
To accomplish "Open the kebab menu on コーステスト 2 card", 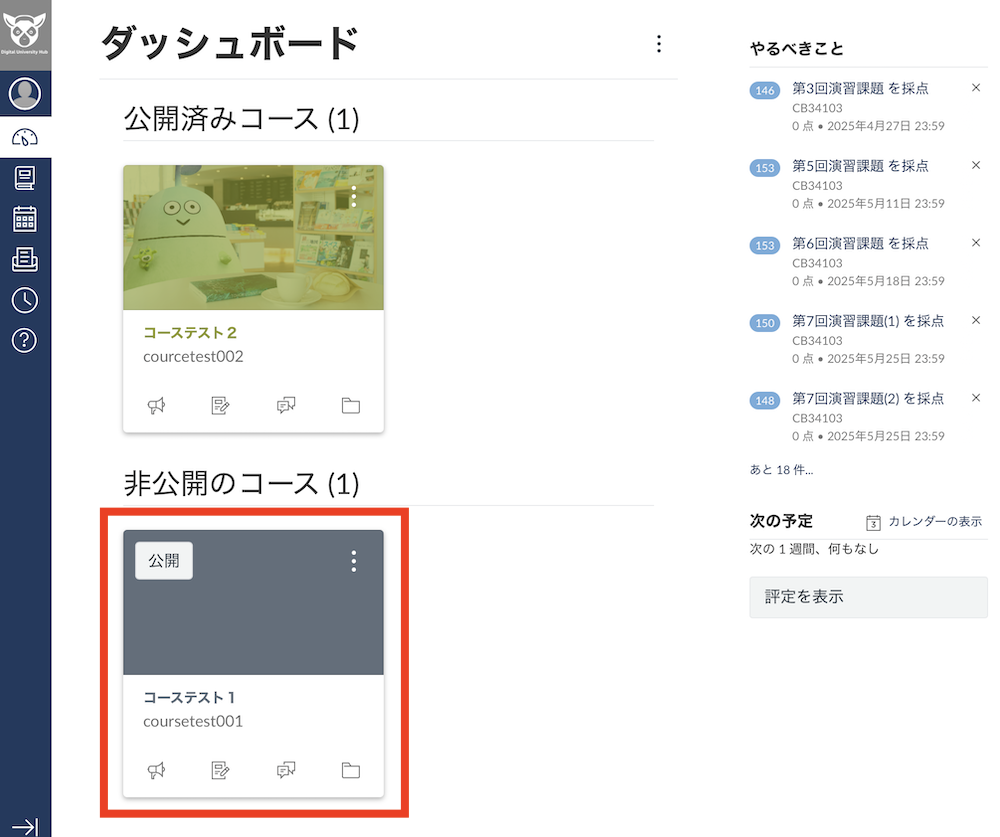I will coord(353,197).
